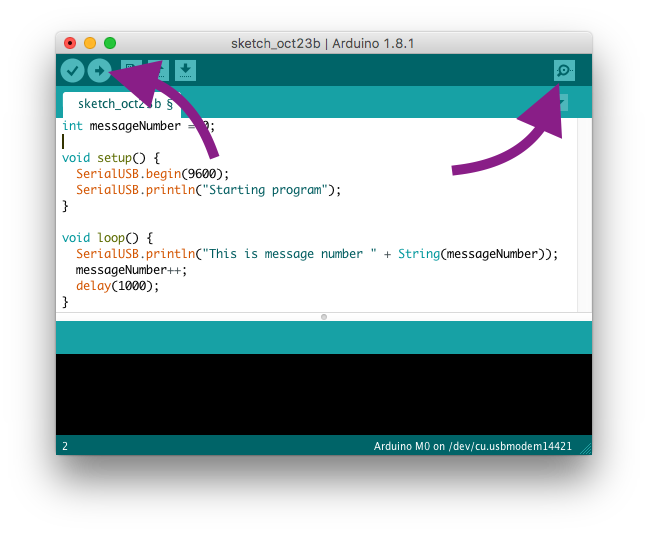Click the line 'int messageNumber' in editor
Viewport: 648px width, 535px height.
tap(138, 126)
